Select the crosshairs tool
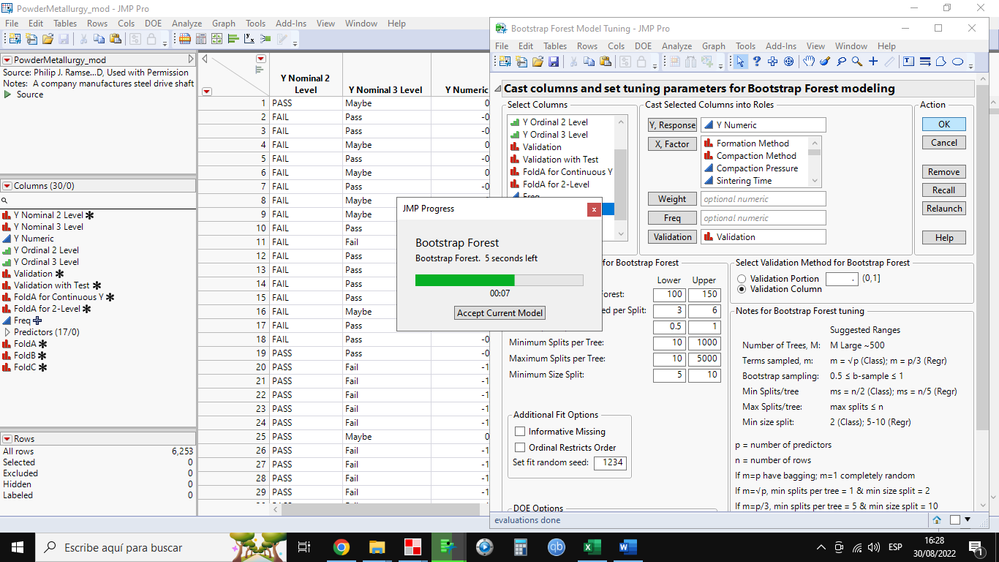999x562 pixels. [x=873, y=62]
